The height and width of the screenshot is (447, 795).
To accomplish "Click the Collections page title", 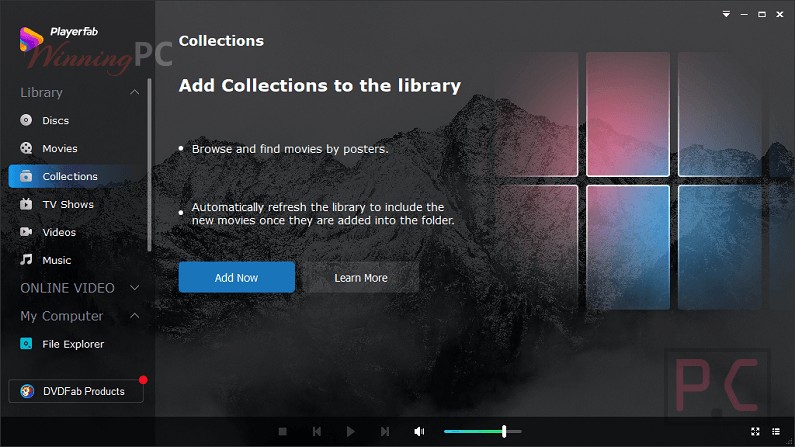I will (221, 41).
